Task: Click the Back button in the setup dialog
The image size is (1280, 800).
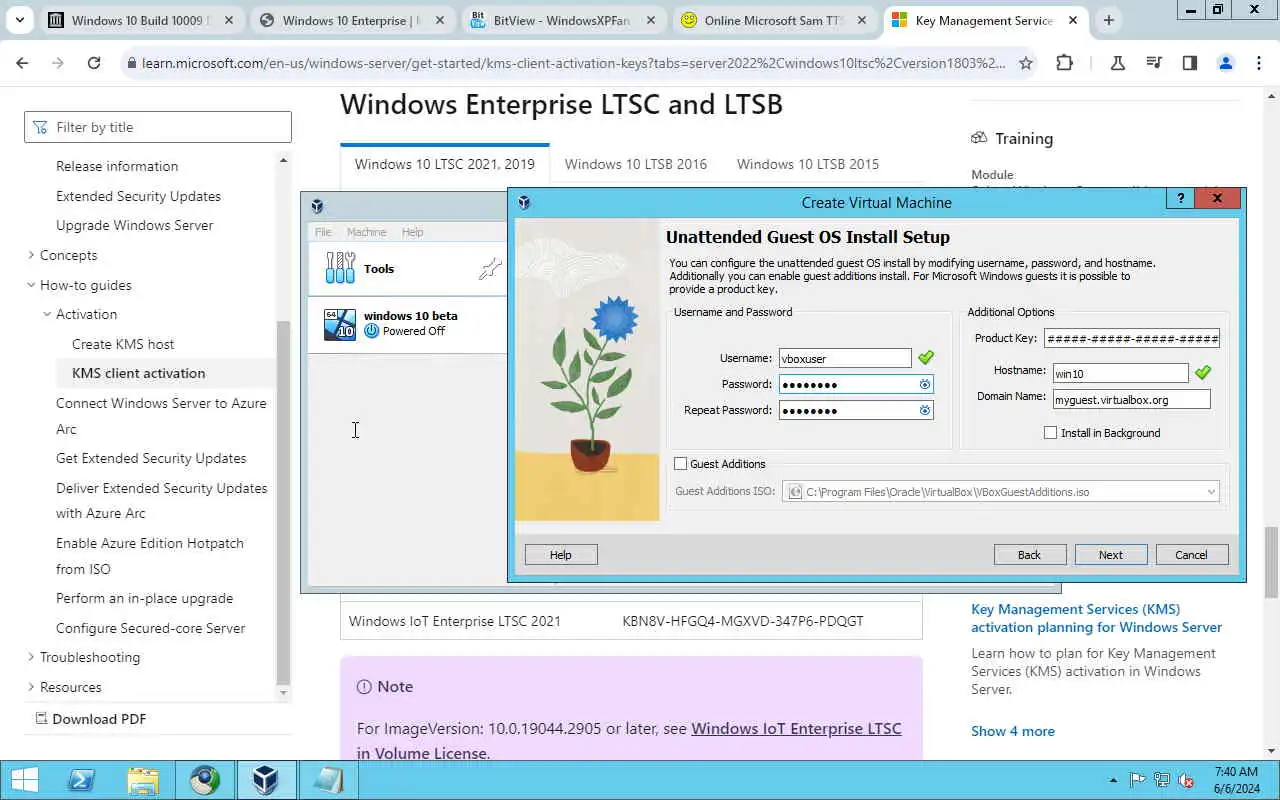Action: click(1030, 555)
